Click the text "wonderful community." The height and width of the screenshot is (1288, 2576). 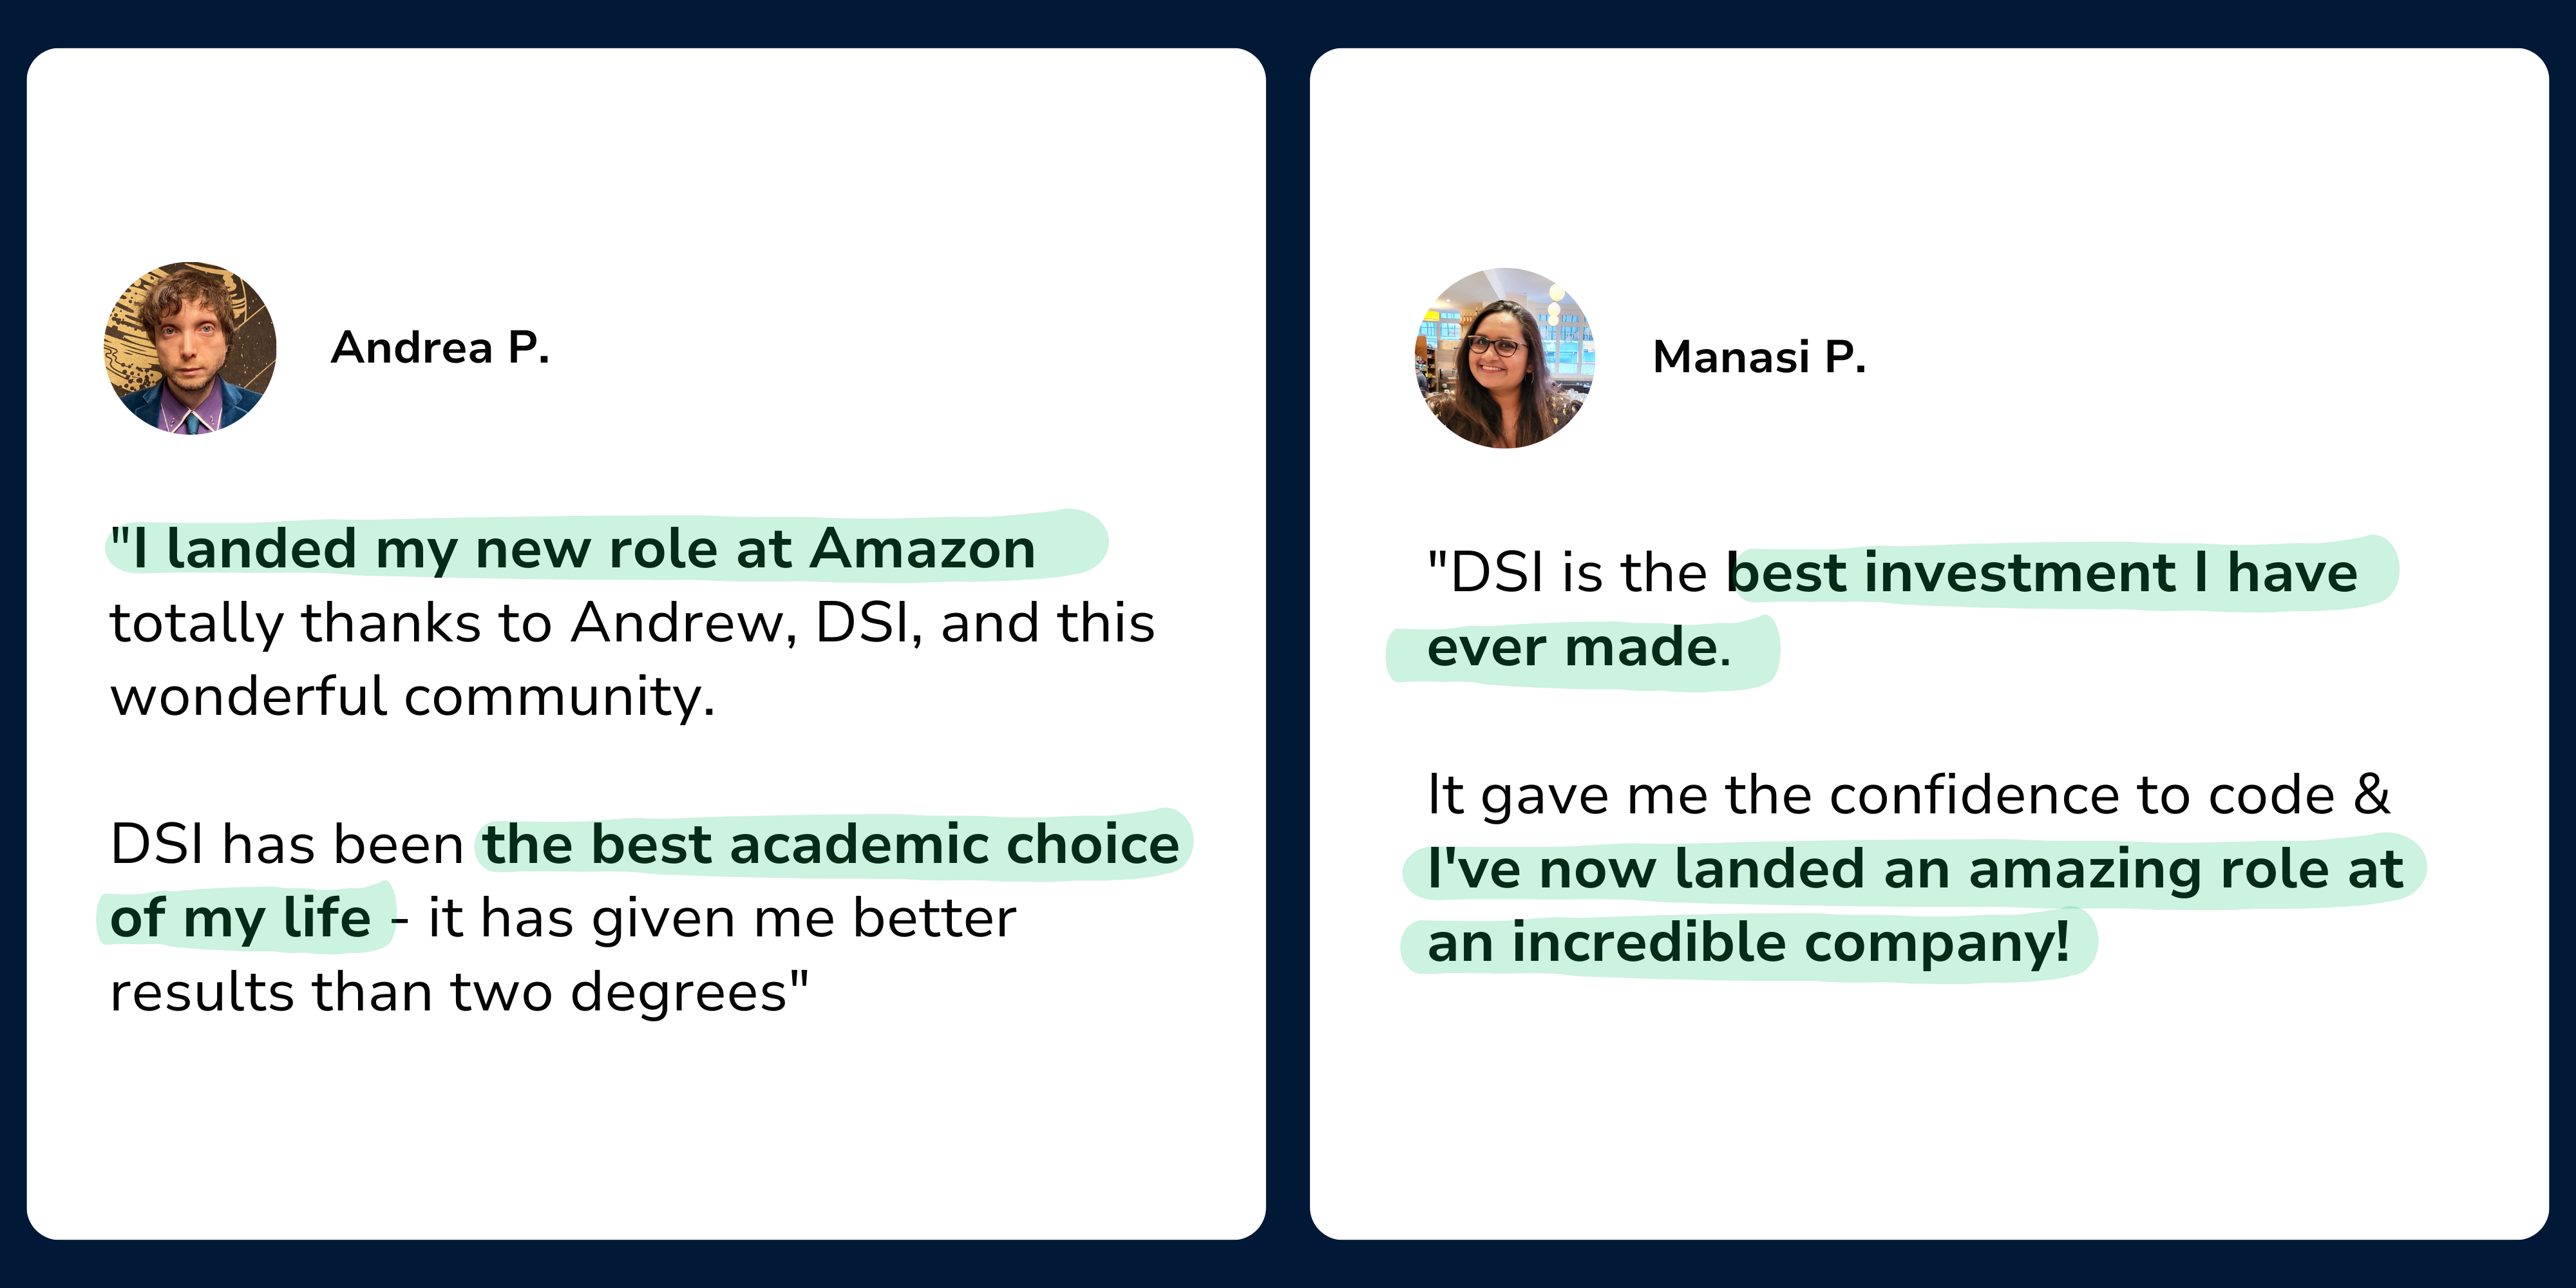413,697
